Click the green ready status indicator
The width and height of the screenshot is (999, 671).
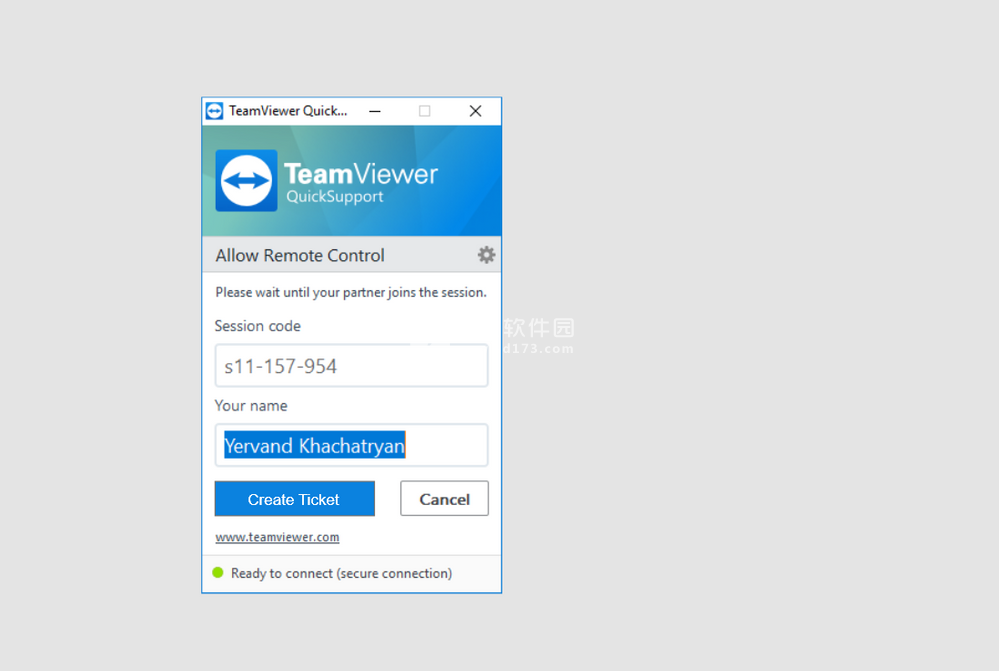point(218,572)
